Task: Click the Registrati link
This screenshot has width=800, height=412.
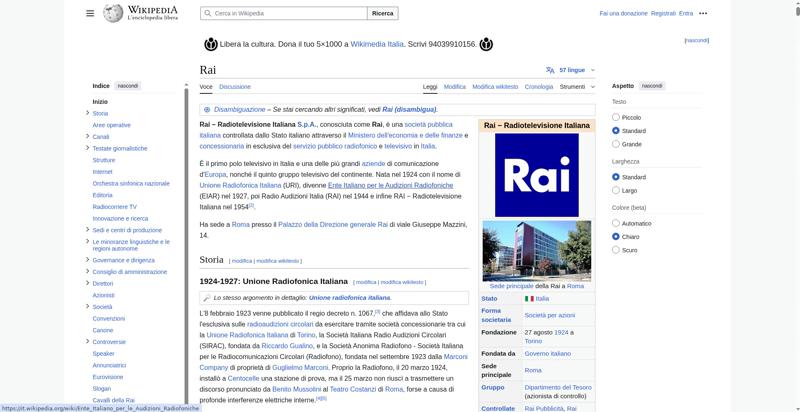Action: 663,13
